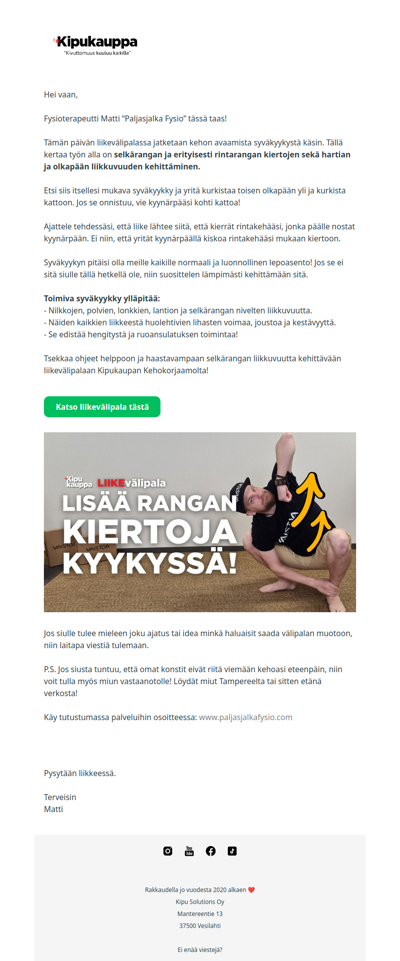The image size is (400, 961).
Task: Click the 'Kivuttomuus kuuluu kaikille' tagline
Action: point(98,54)
